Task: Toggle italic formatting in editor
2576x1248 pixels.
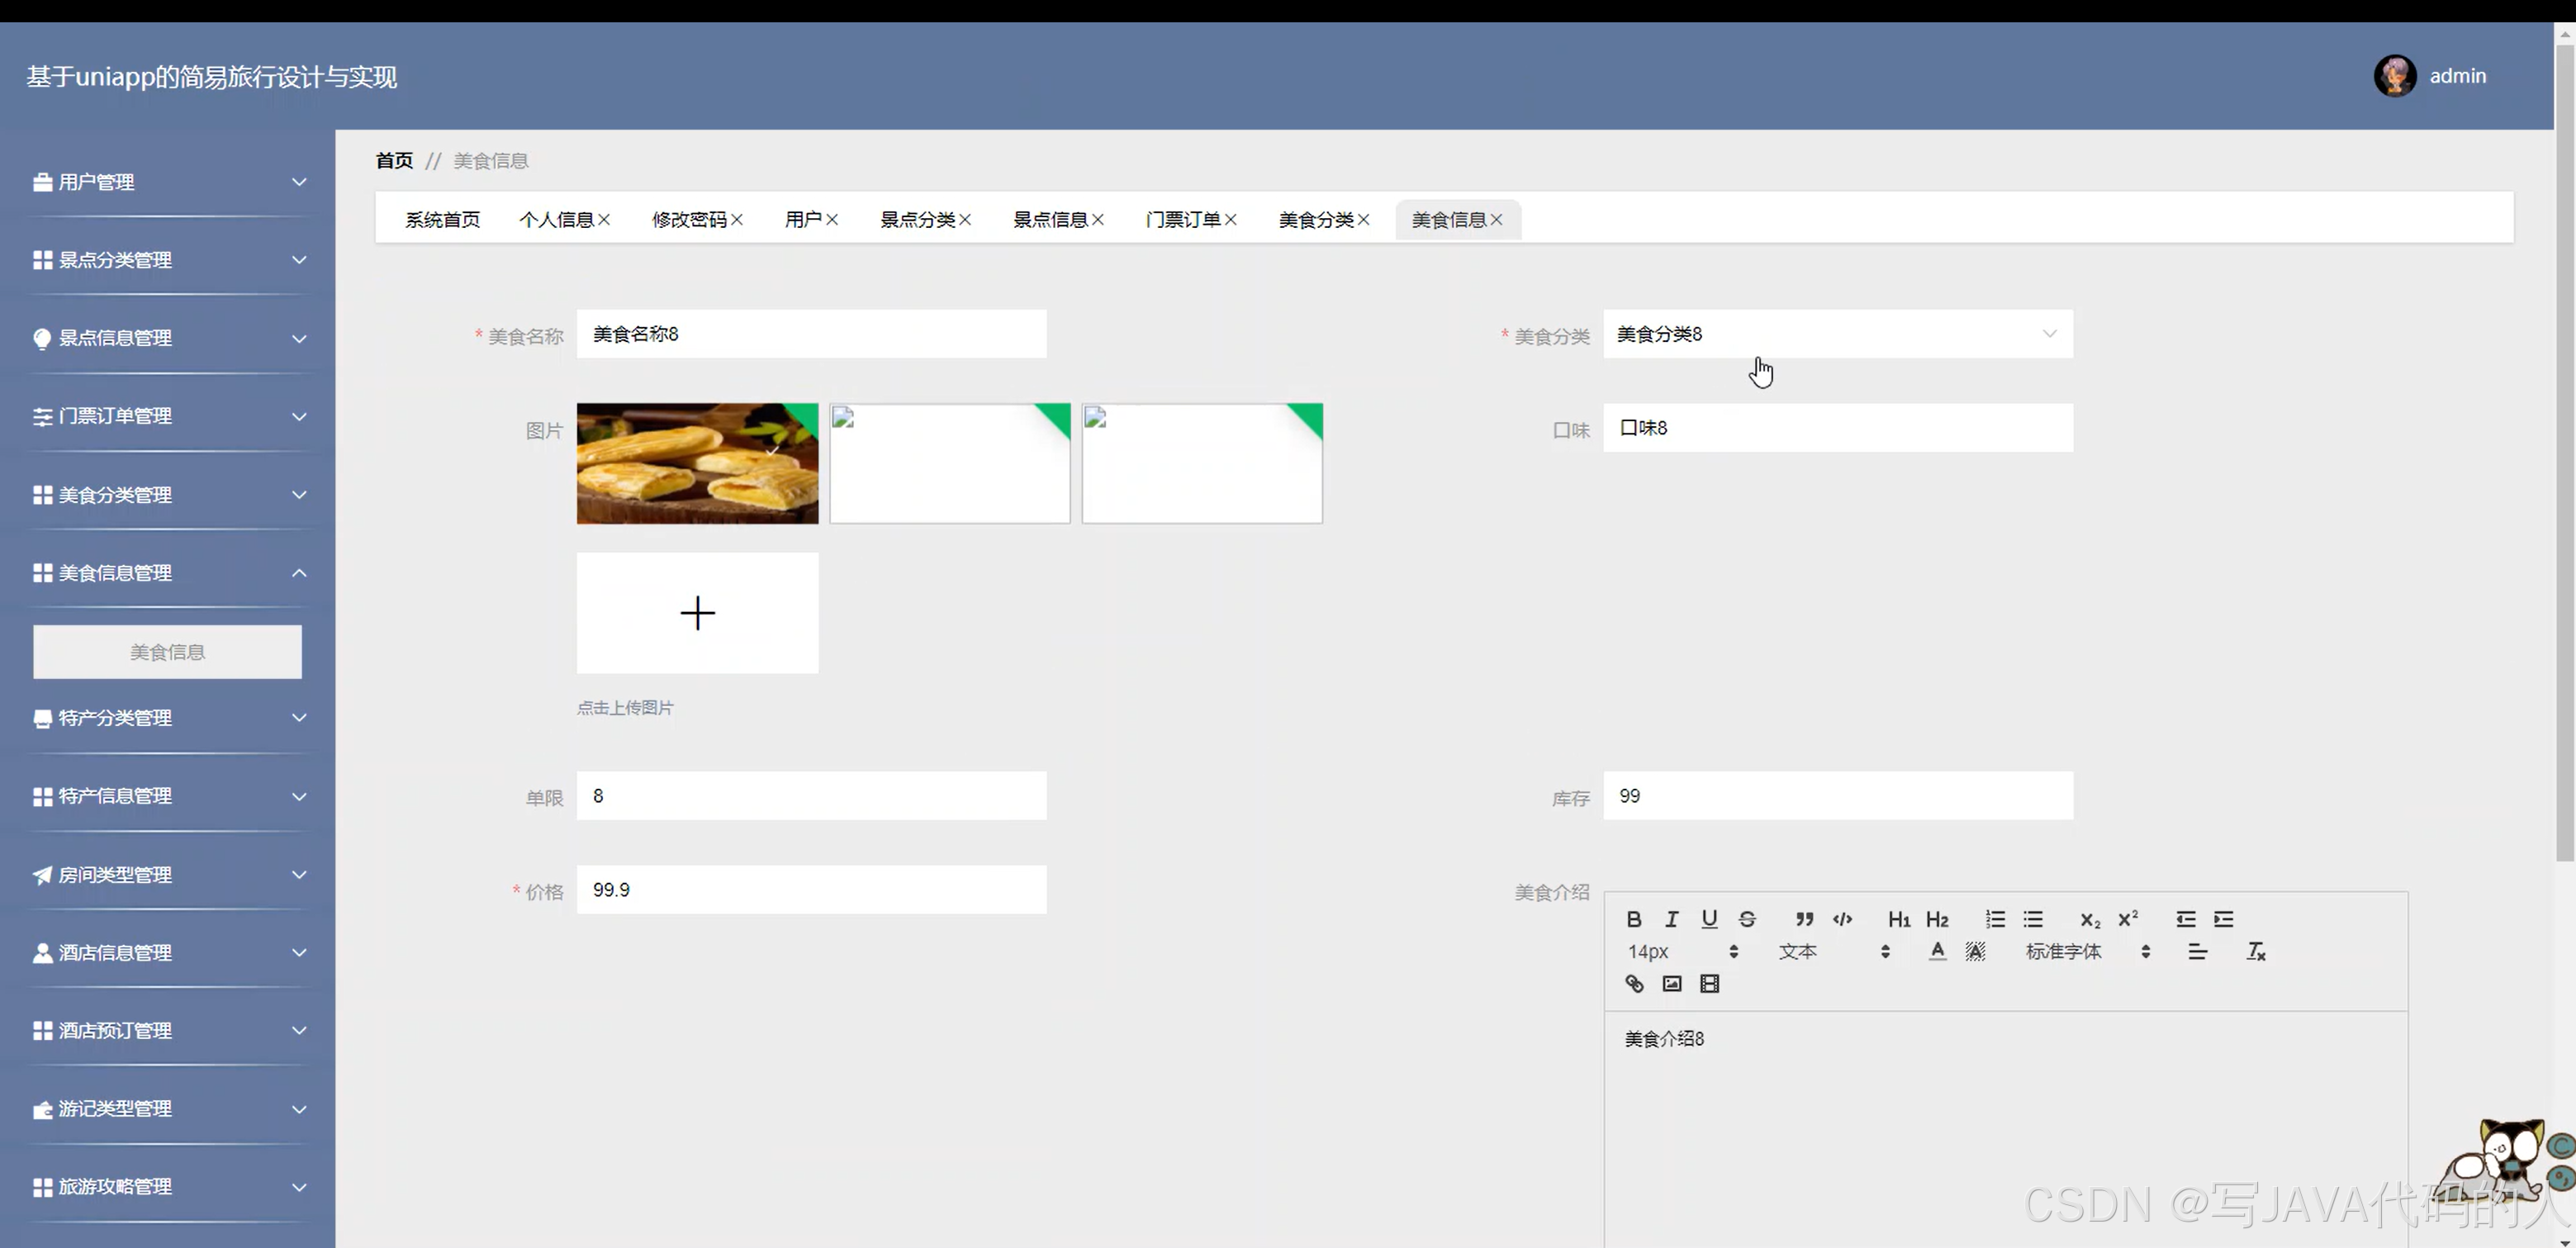Action: point(1671,919)
